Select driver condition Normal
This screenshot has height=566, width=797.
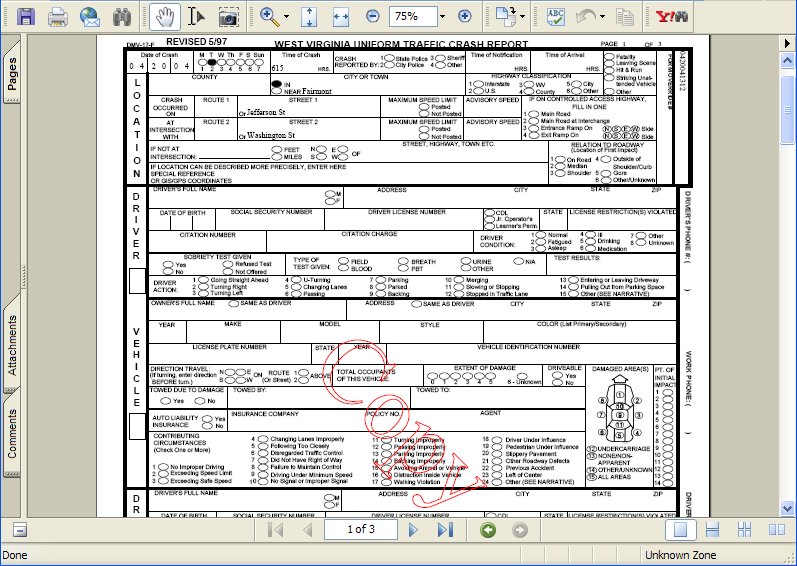(x=540, y=235)
